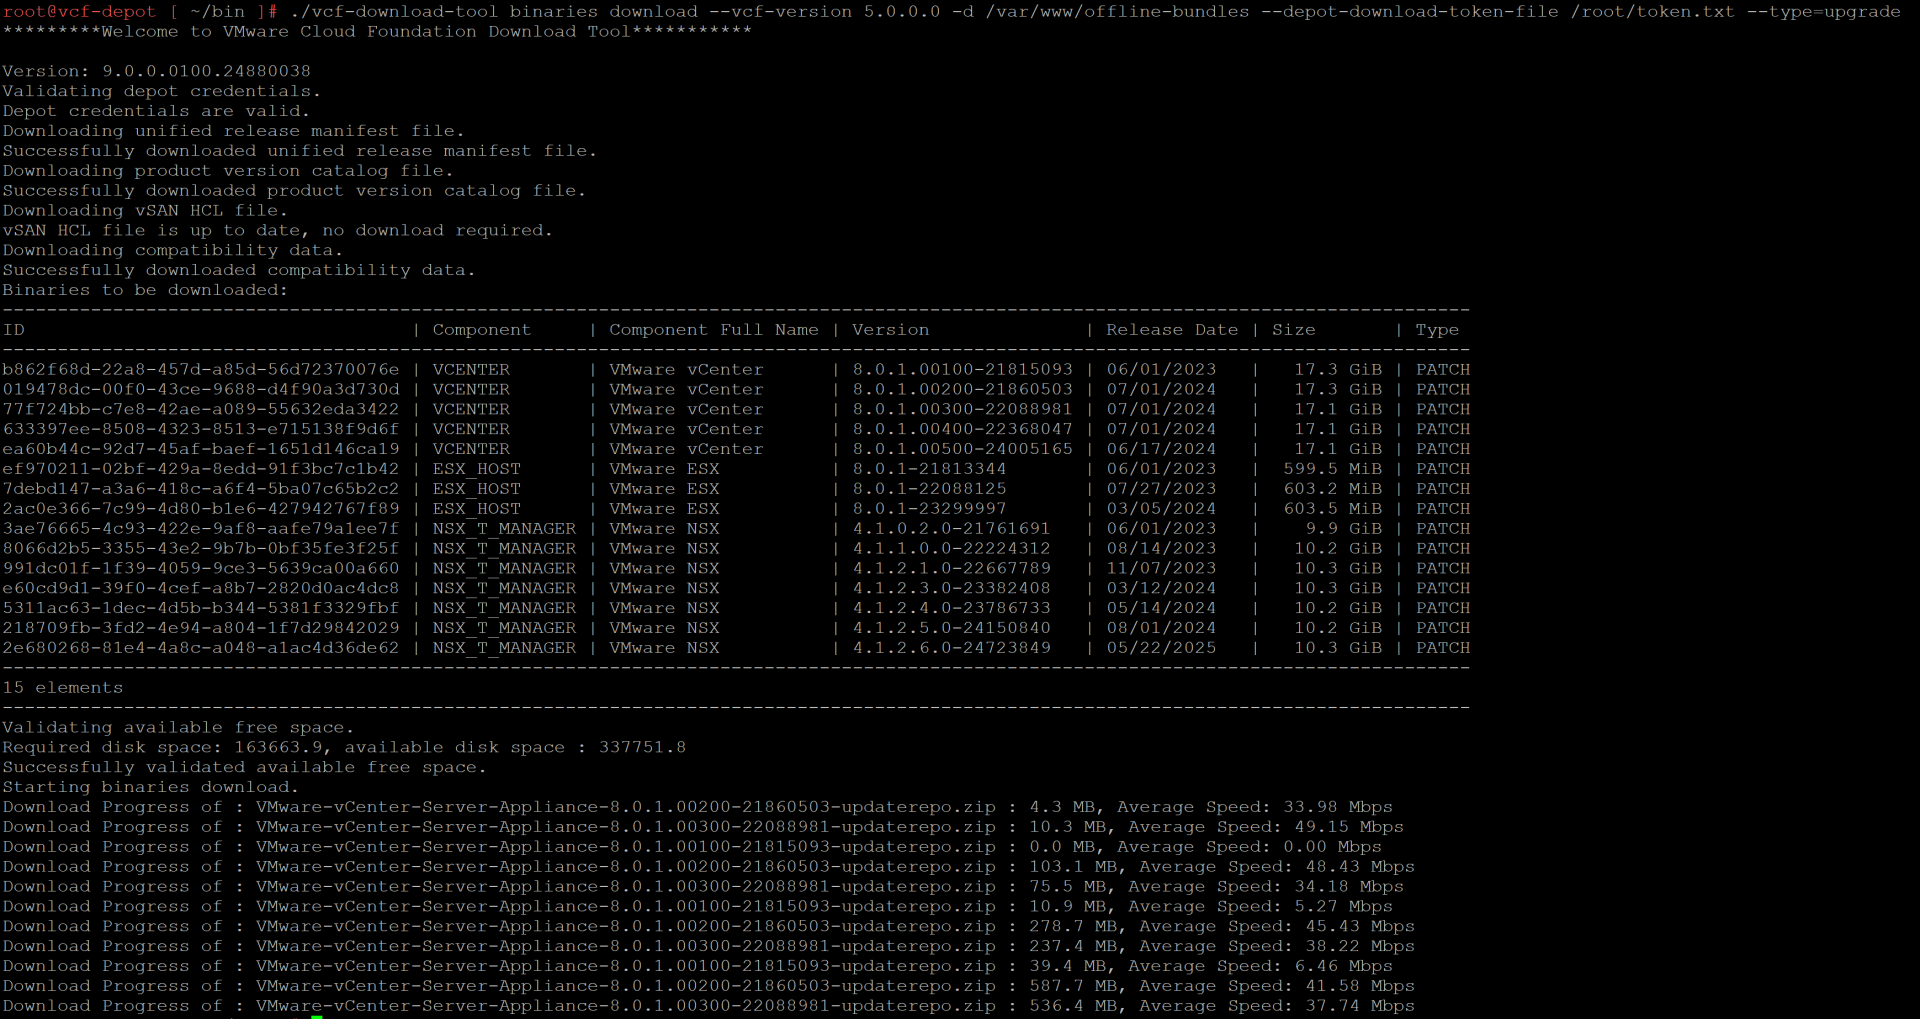Click the Release Date column header
This screenshot has height=1019, width=1920.
1171,329
